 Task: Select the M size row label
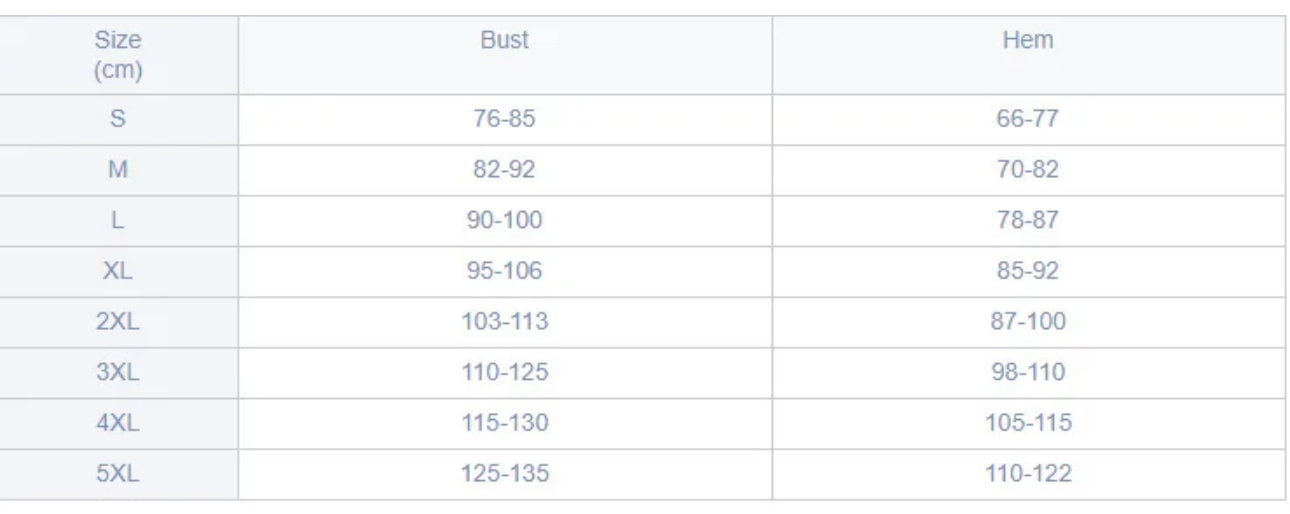(118, 169)
